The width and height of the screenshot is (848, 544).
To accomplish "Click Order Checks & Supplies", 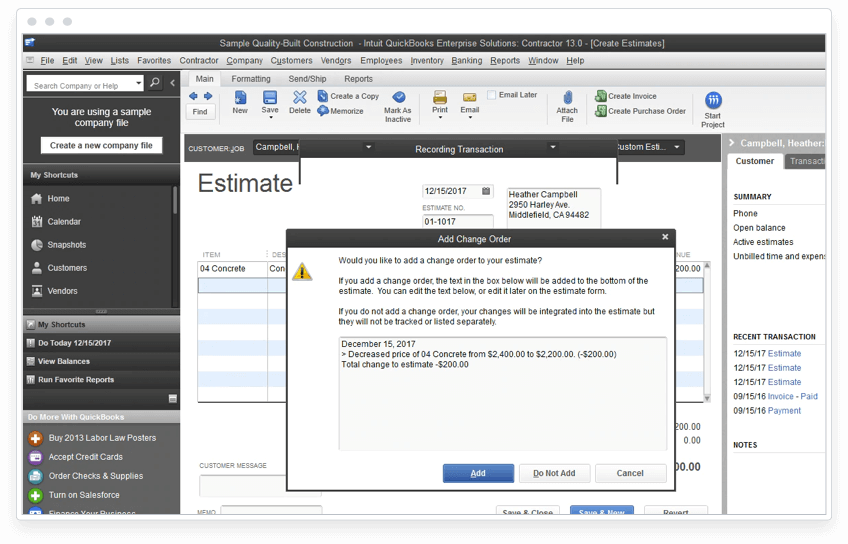I will [x=96, y=476].
